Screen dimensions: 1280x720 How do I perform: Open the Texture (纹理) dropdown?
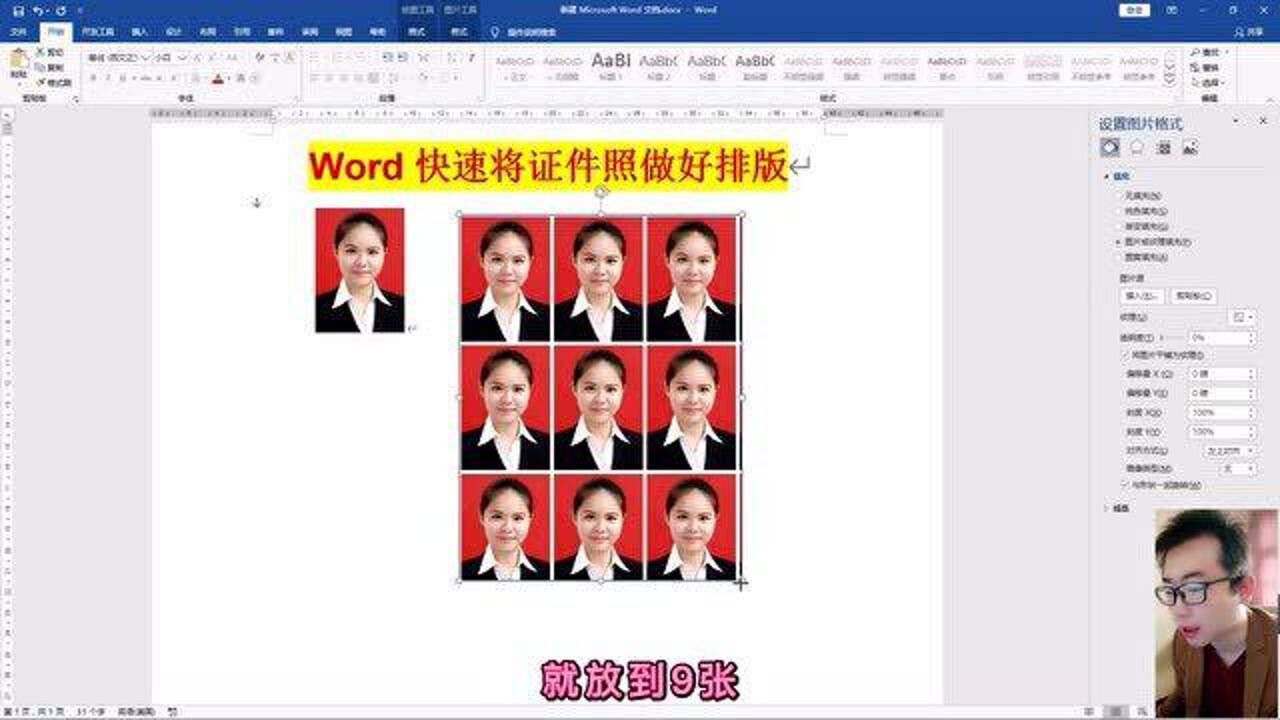(1241, 317)
